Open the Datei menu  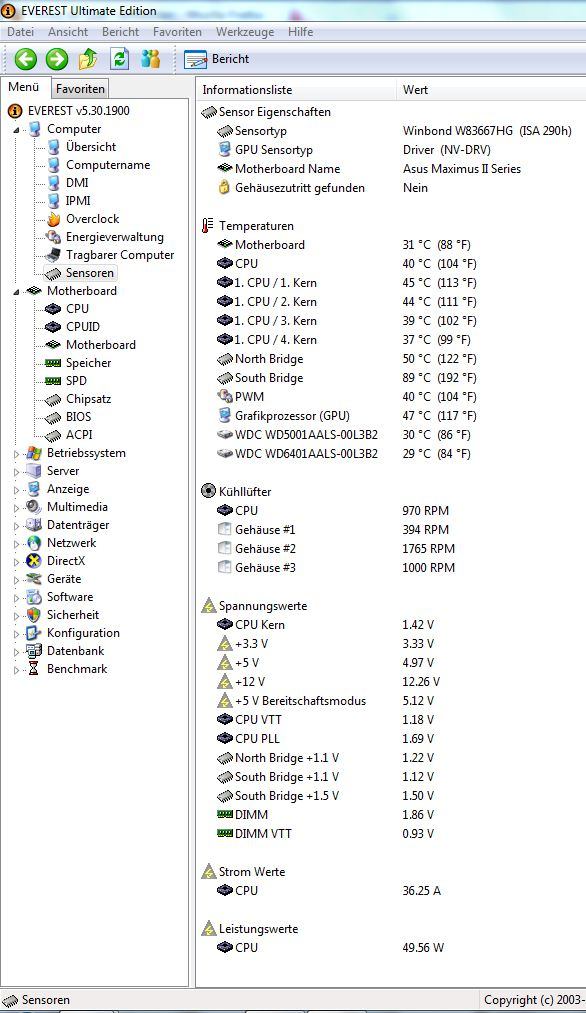point(20,32)
